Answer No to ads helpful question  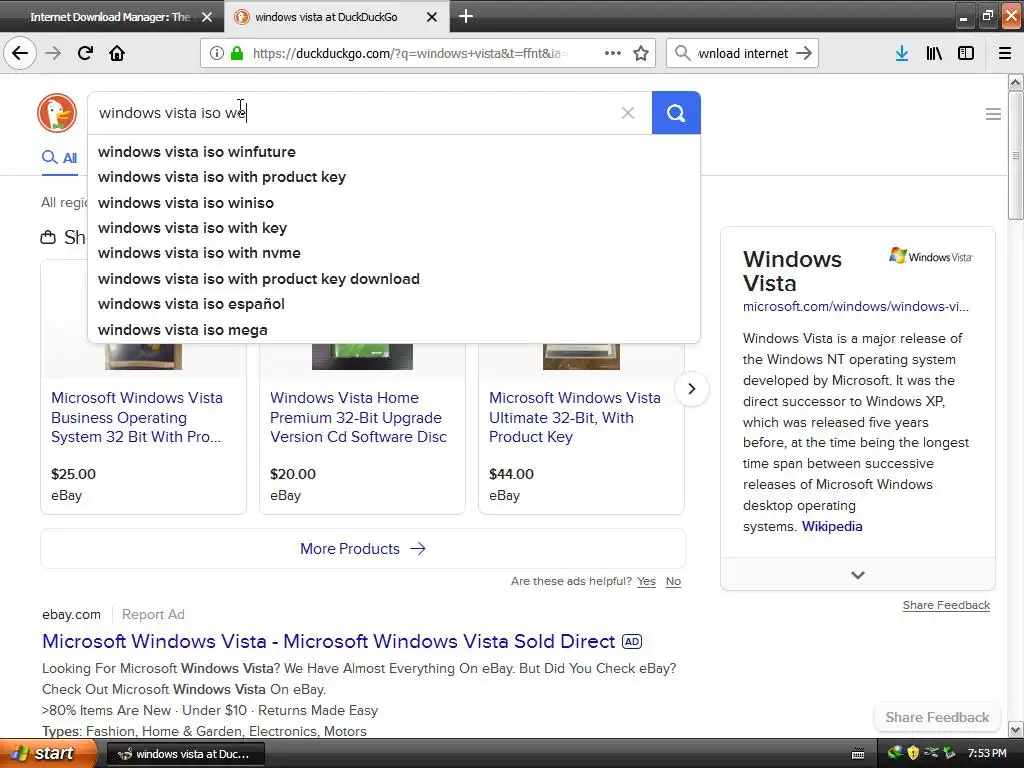673,581
